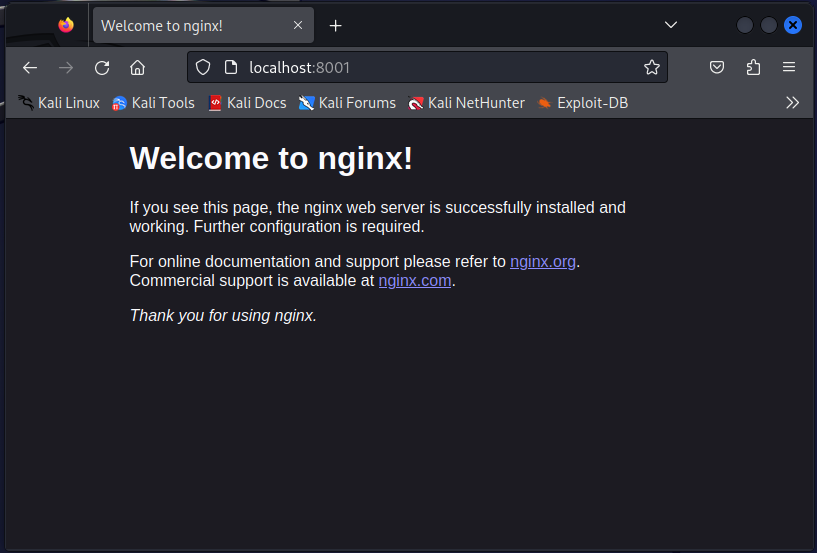Viewport: 817px width, 553px height.
Task: Minimize the browser window
Action: [x=745, y=25]
